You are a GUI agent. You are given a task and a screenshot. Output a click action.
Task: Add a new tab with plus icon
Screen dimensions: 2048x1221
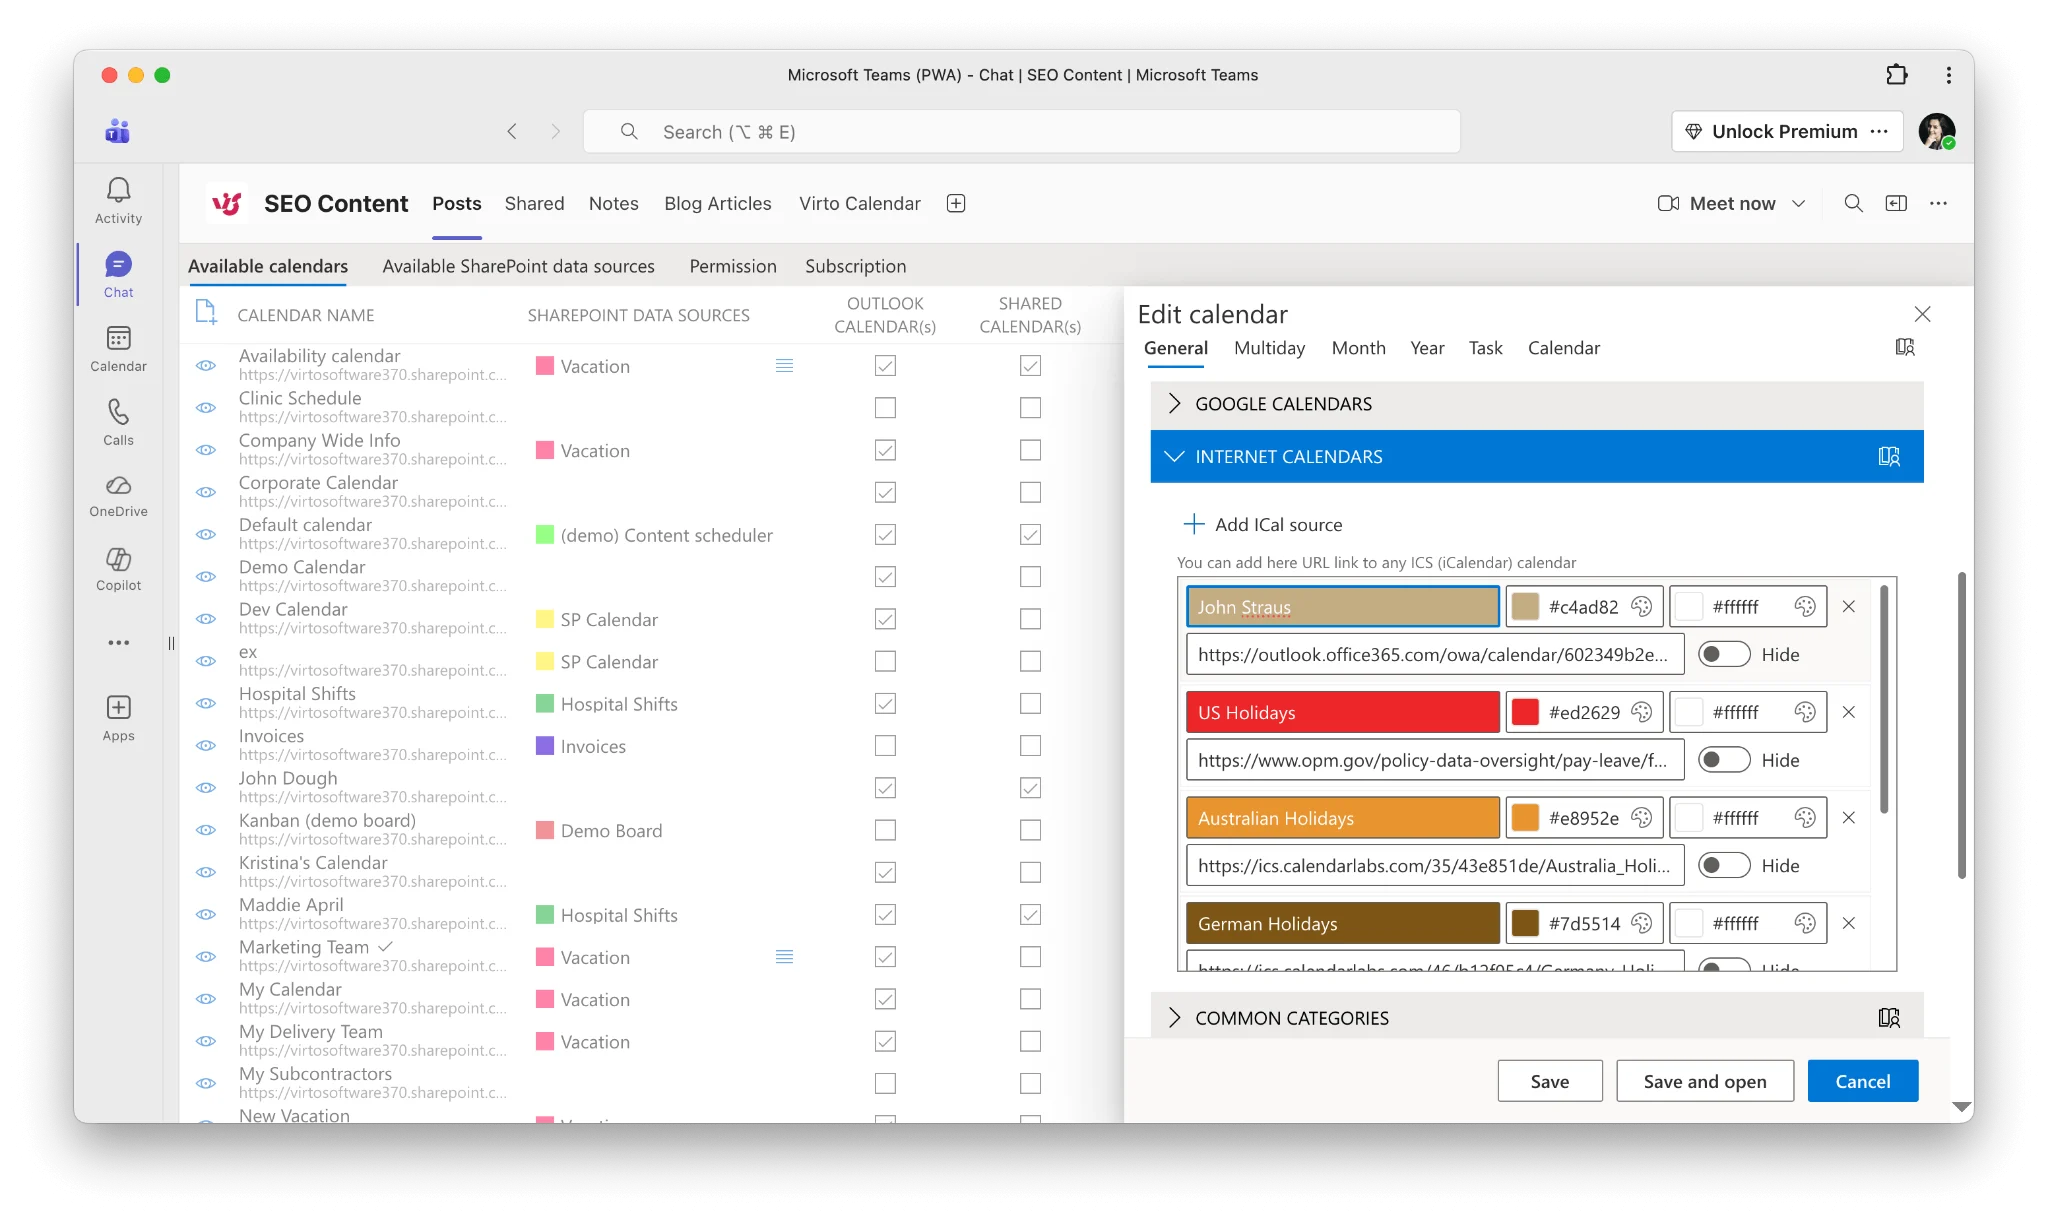(x=956, y=203)
